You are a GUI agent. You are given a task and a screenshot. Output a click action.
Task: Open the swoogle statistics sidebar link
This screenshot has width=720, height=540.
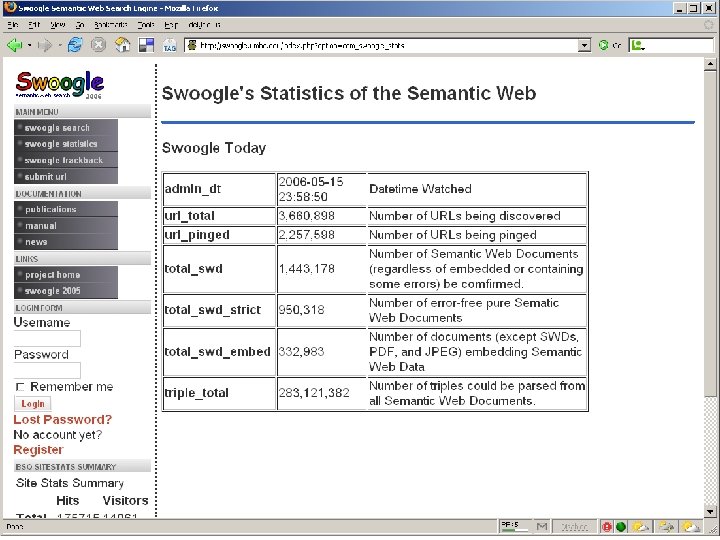pyautogui.click(x=66, y=144)
